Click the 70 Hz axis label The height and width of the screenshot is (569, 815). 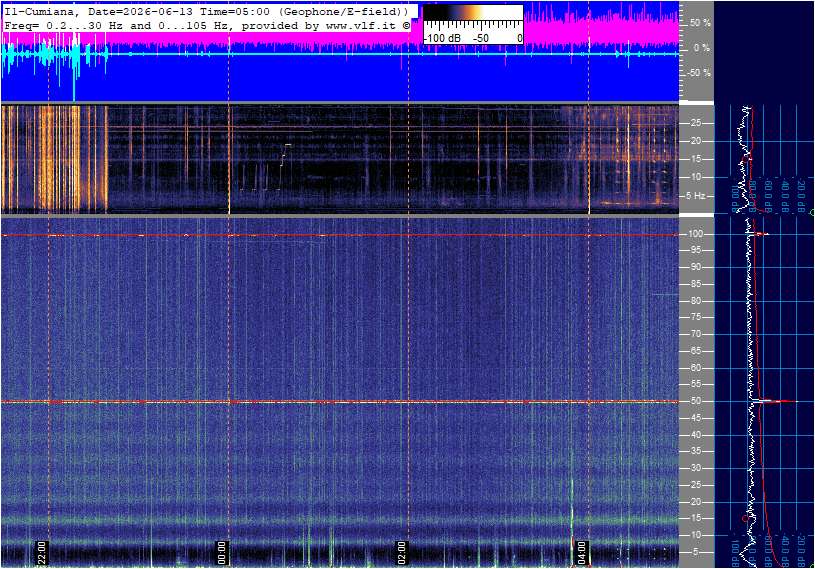pos(695,334)
